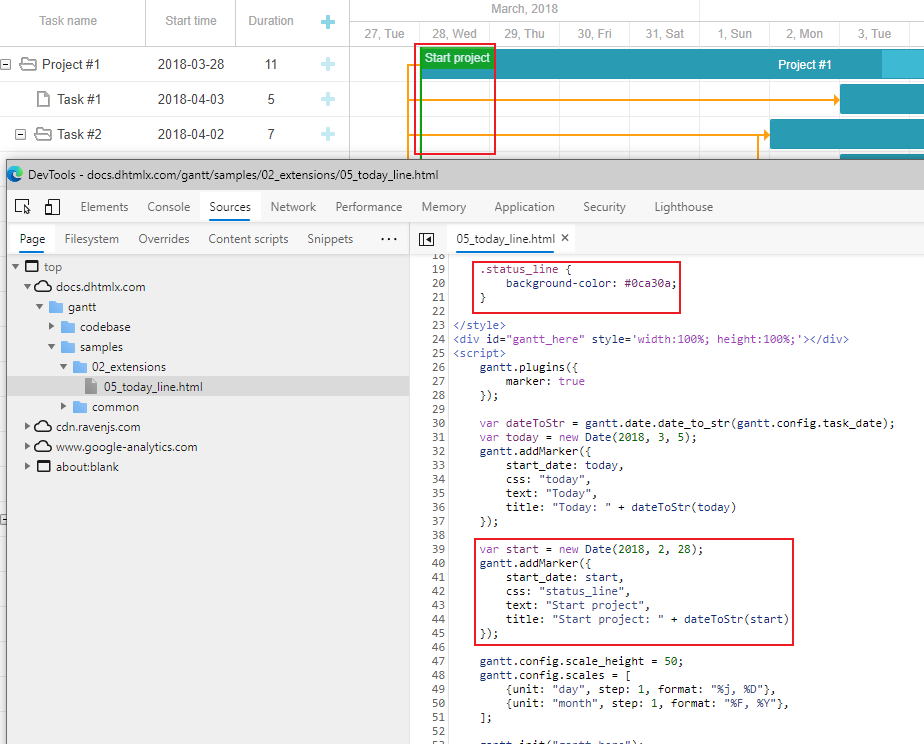This screenshot has width=924, height=744.
Task: Close the 05_today_line.html editor tab
Action: click(x=565, y=238)
